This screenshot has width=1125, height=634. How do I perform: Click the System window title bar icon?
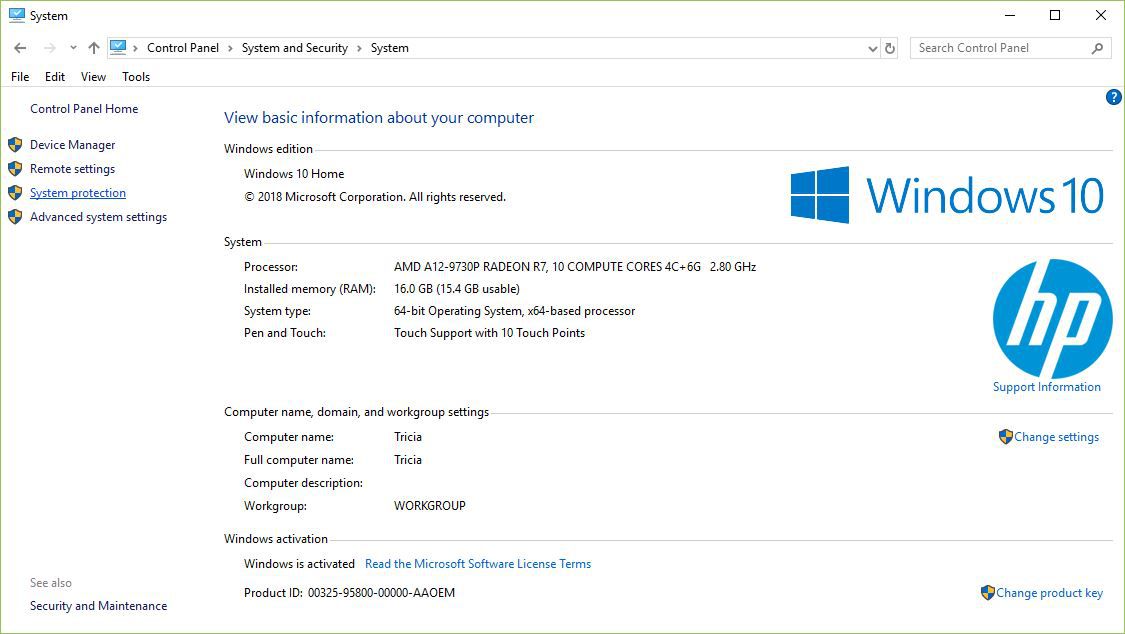tap(17, 15)
